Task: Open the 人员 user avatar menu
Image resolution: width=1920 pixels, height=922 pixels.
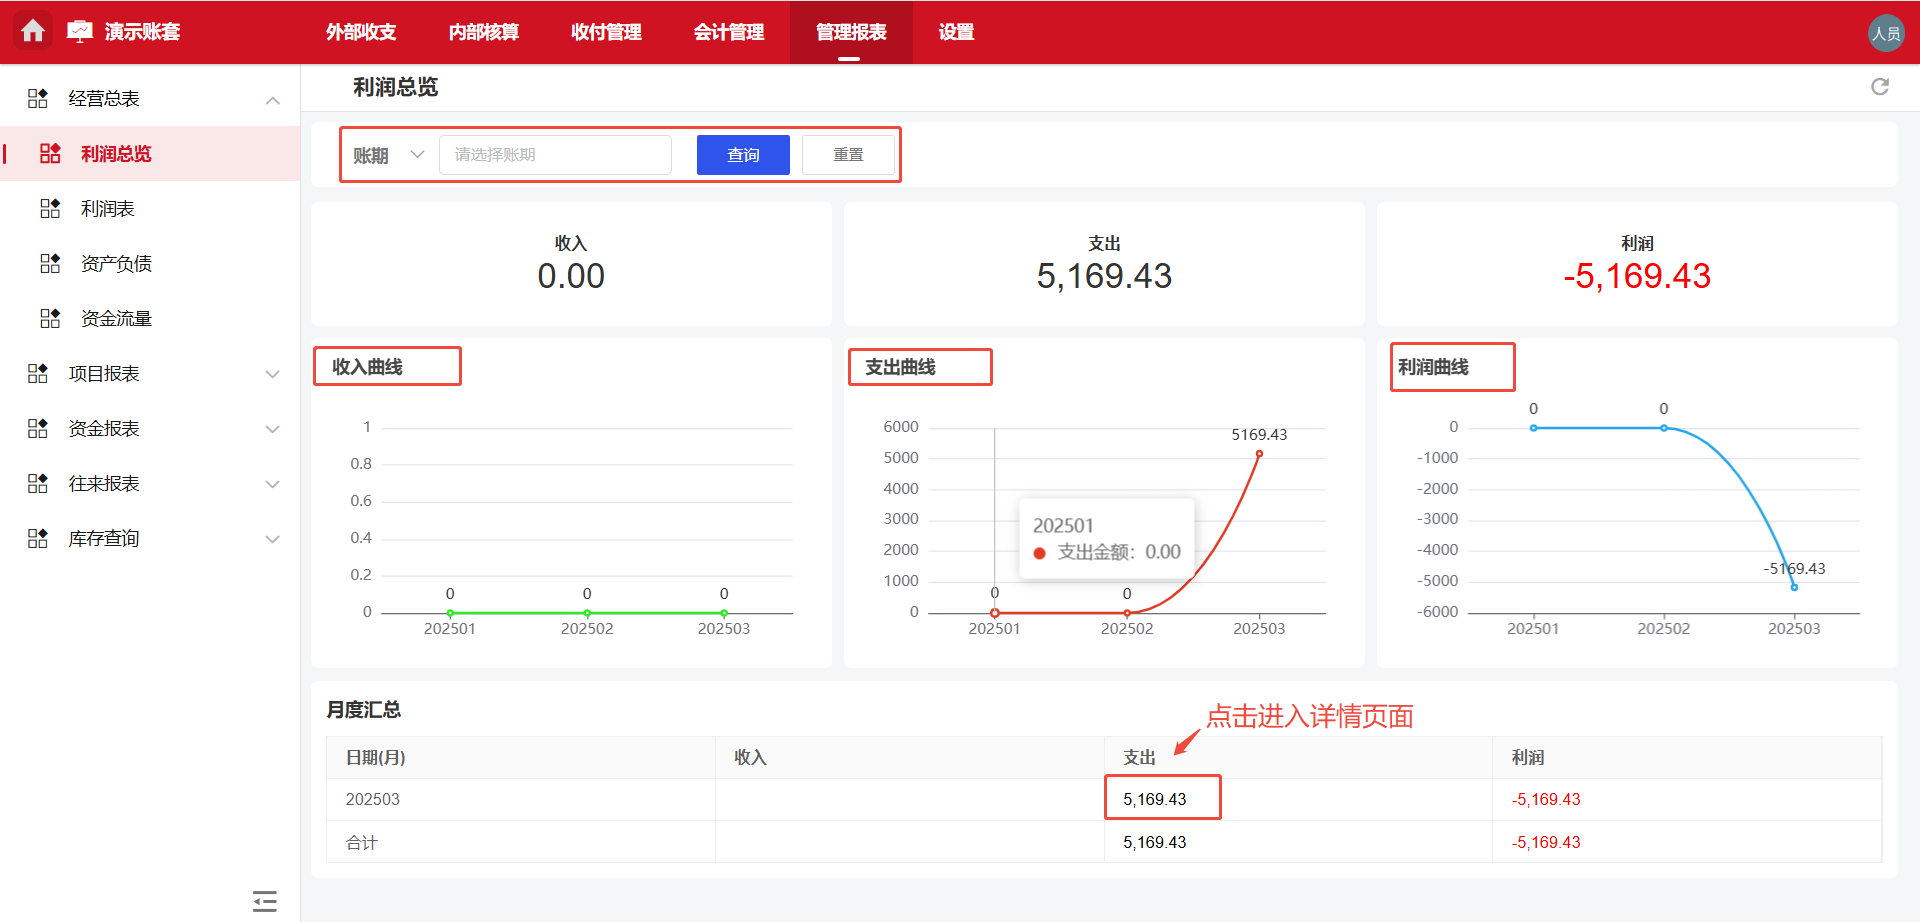Action: [x=1886, y=31]
